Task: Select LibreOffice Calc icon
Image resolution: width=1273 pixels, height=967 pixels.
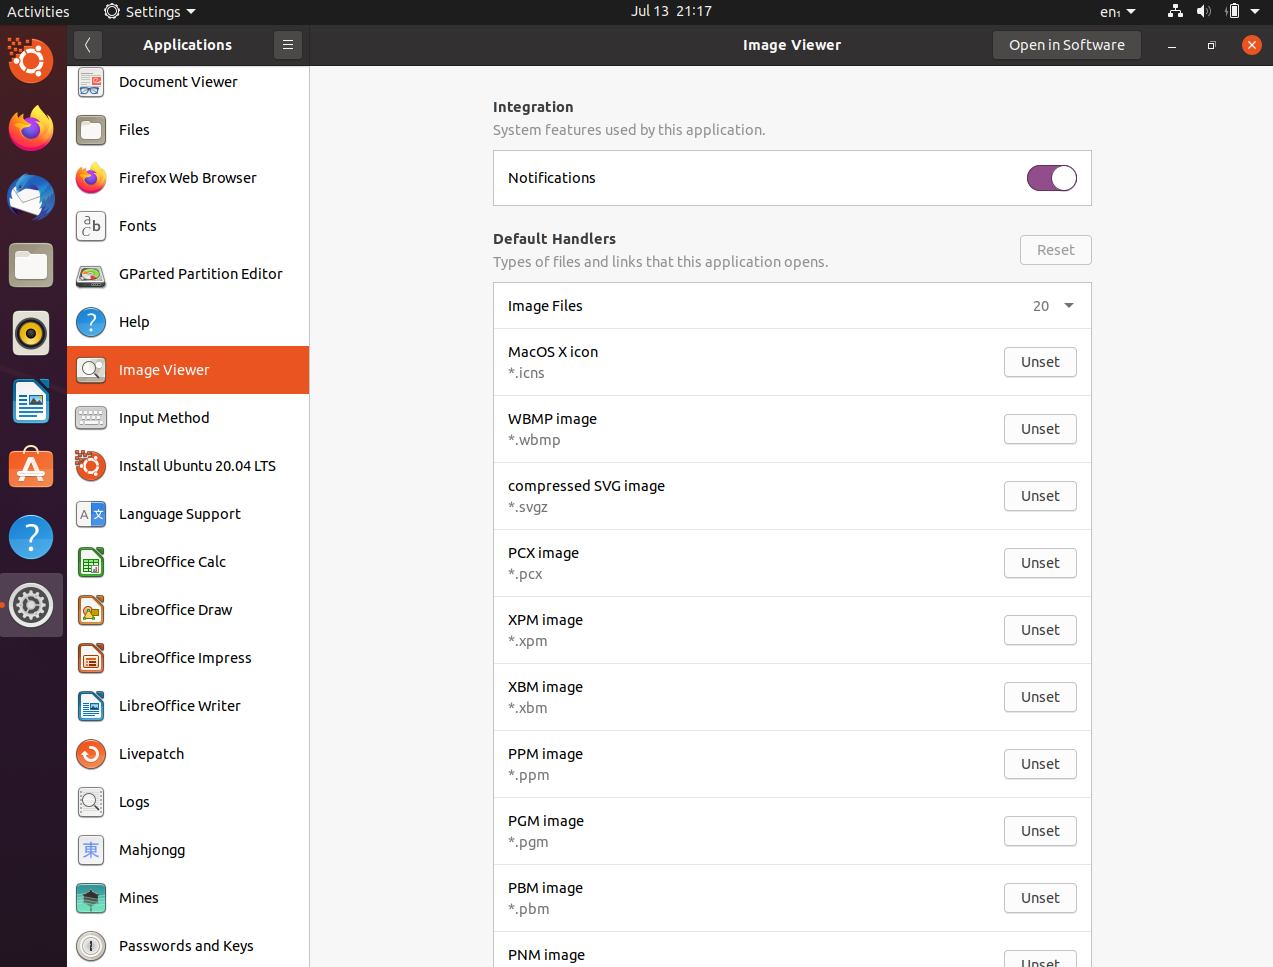Action: pos(91,562)
